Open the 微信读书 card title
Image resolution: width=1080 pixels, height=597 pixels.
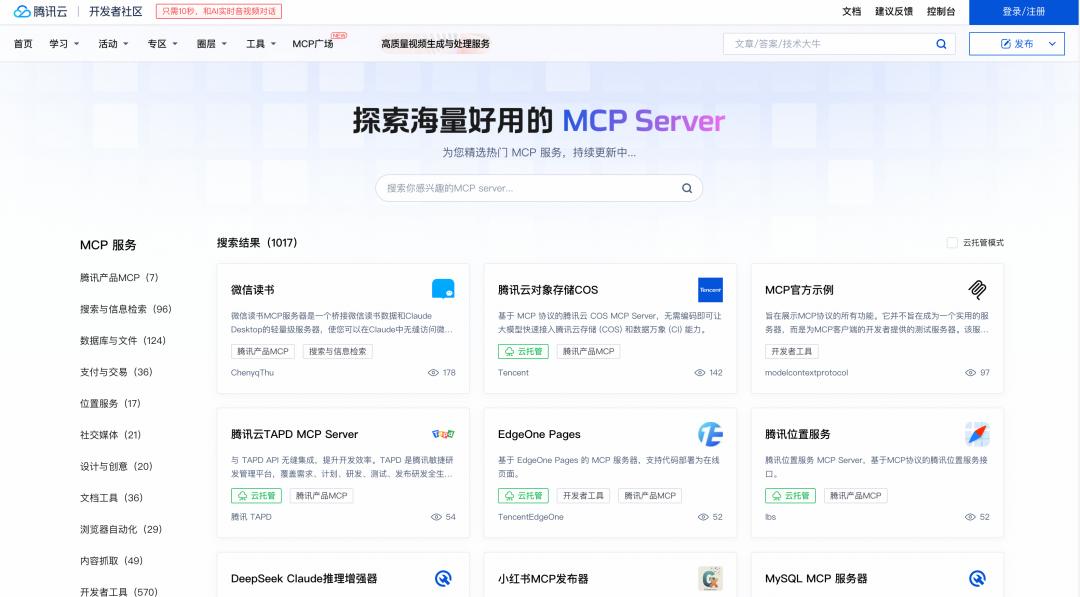click(x=253, y=290)
